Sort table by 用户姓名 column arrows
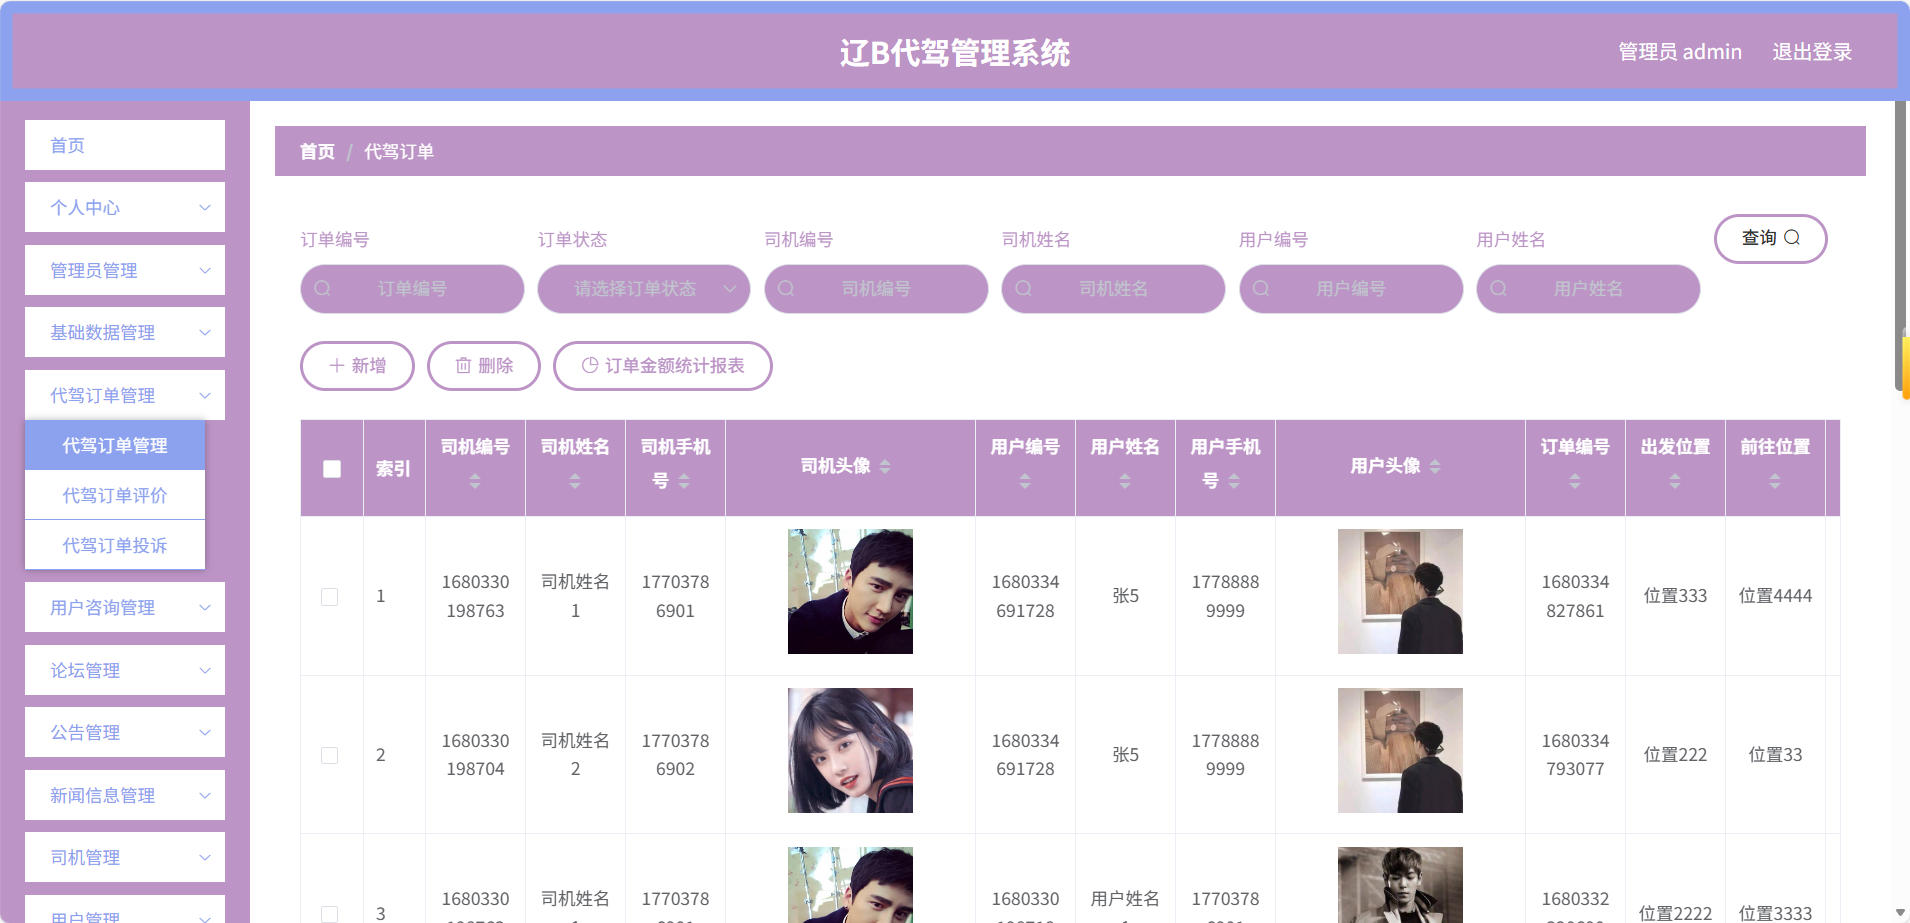The width and height of the screenshot is (1910, 923). coord(1125,481)
